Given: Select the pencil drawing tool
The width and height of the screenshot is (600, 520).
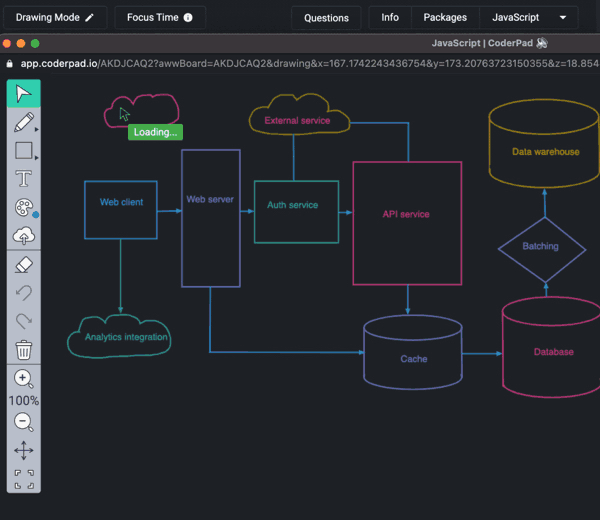Looking at the screenshot, I should coord(24,123).
